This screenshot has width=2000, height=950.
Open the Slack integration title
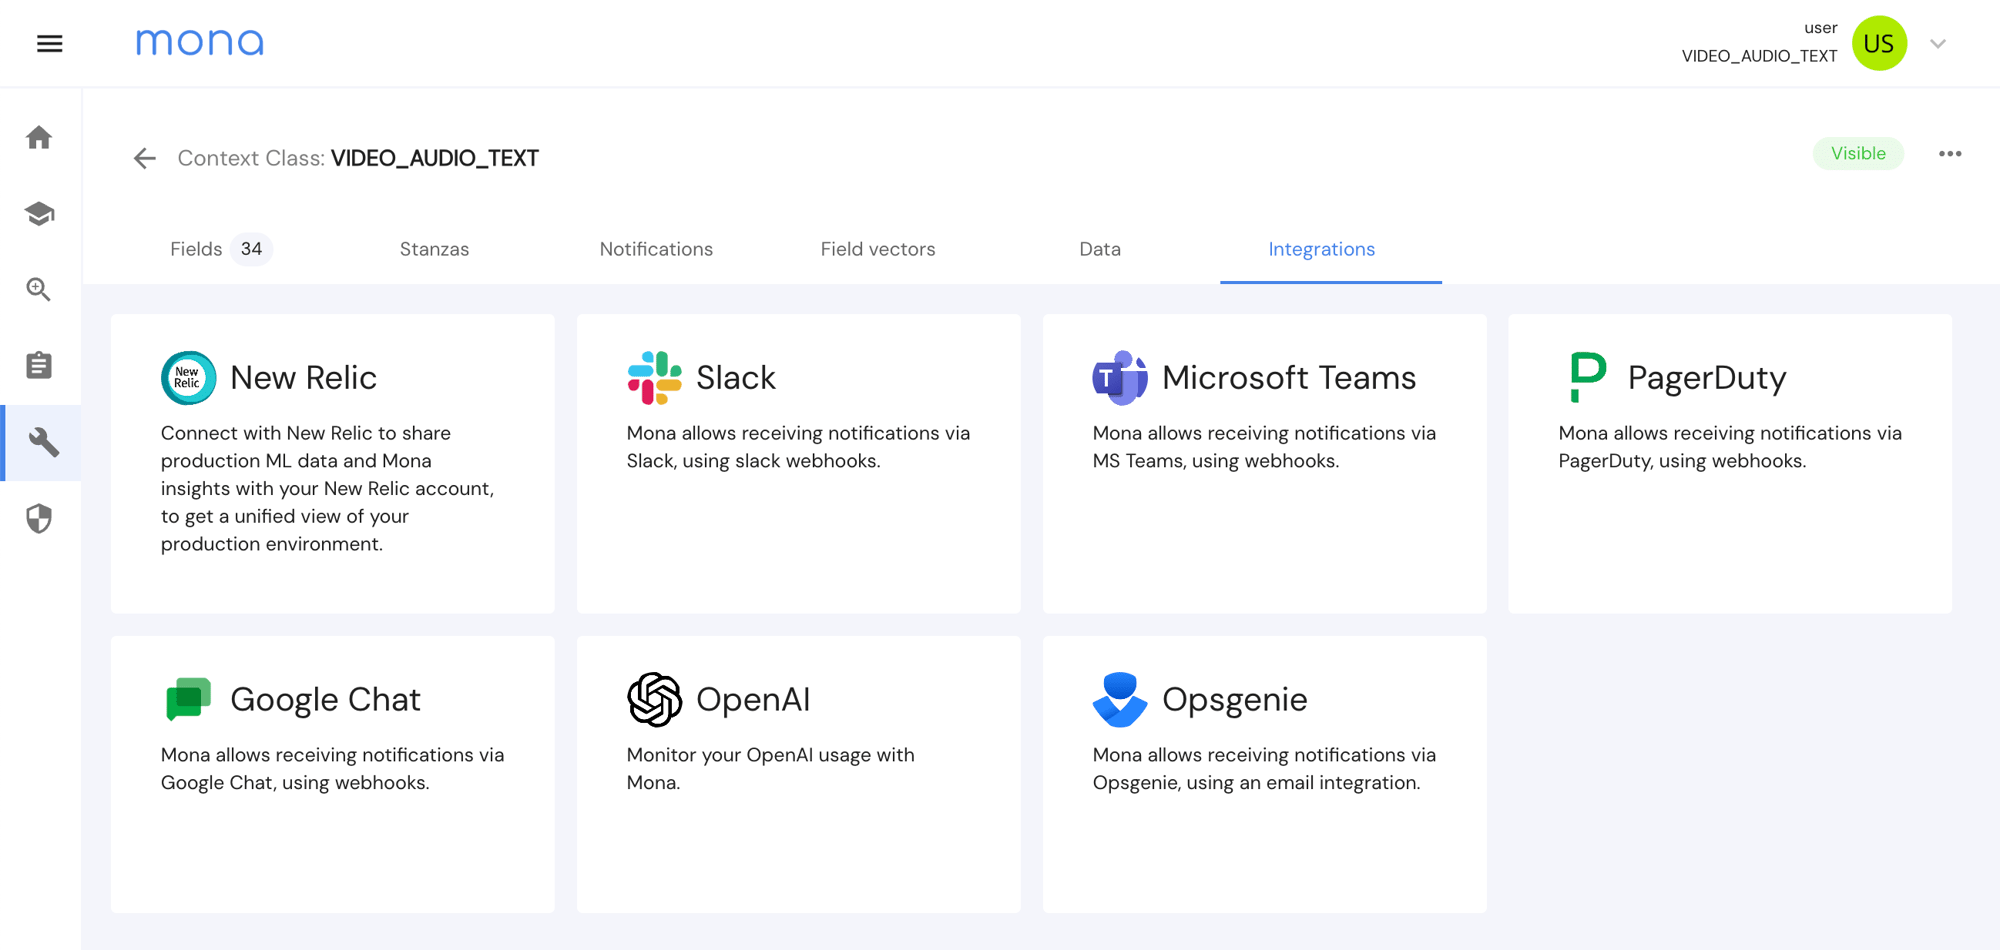[736, 378]
